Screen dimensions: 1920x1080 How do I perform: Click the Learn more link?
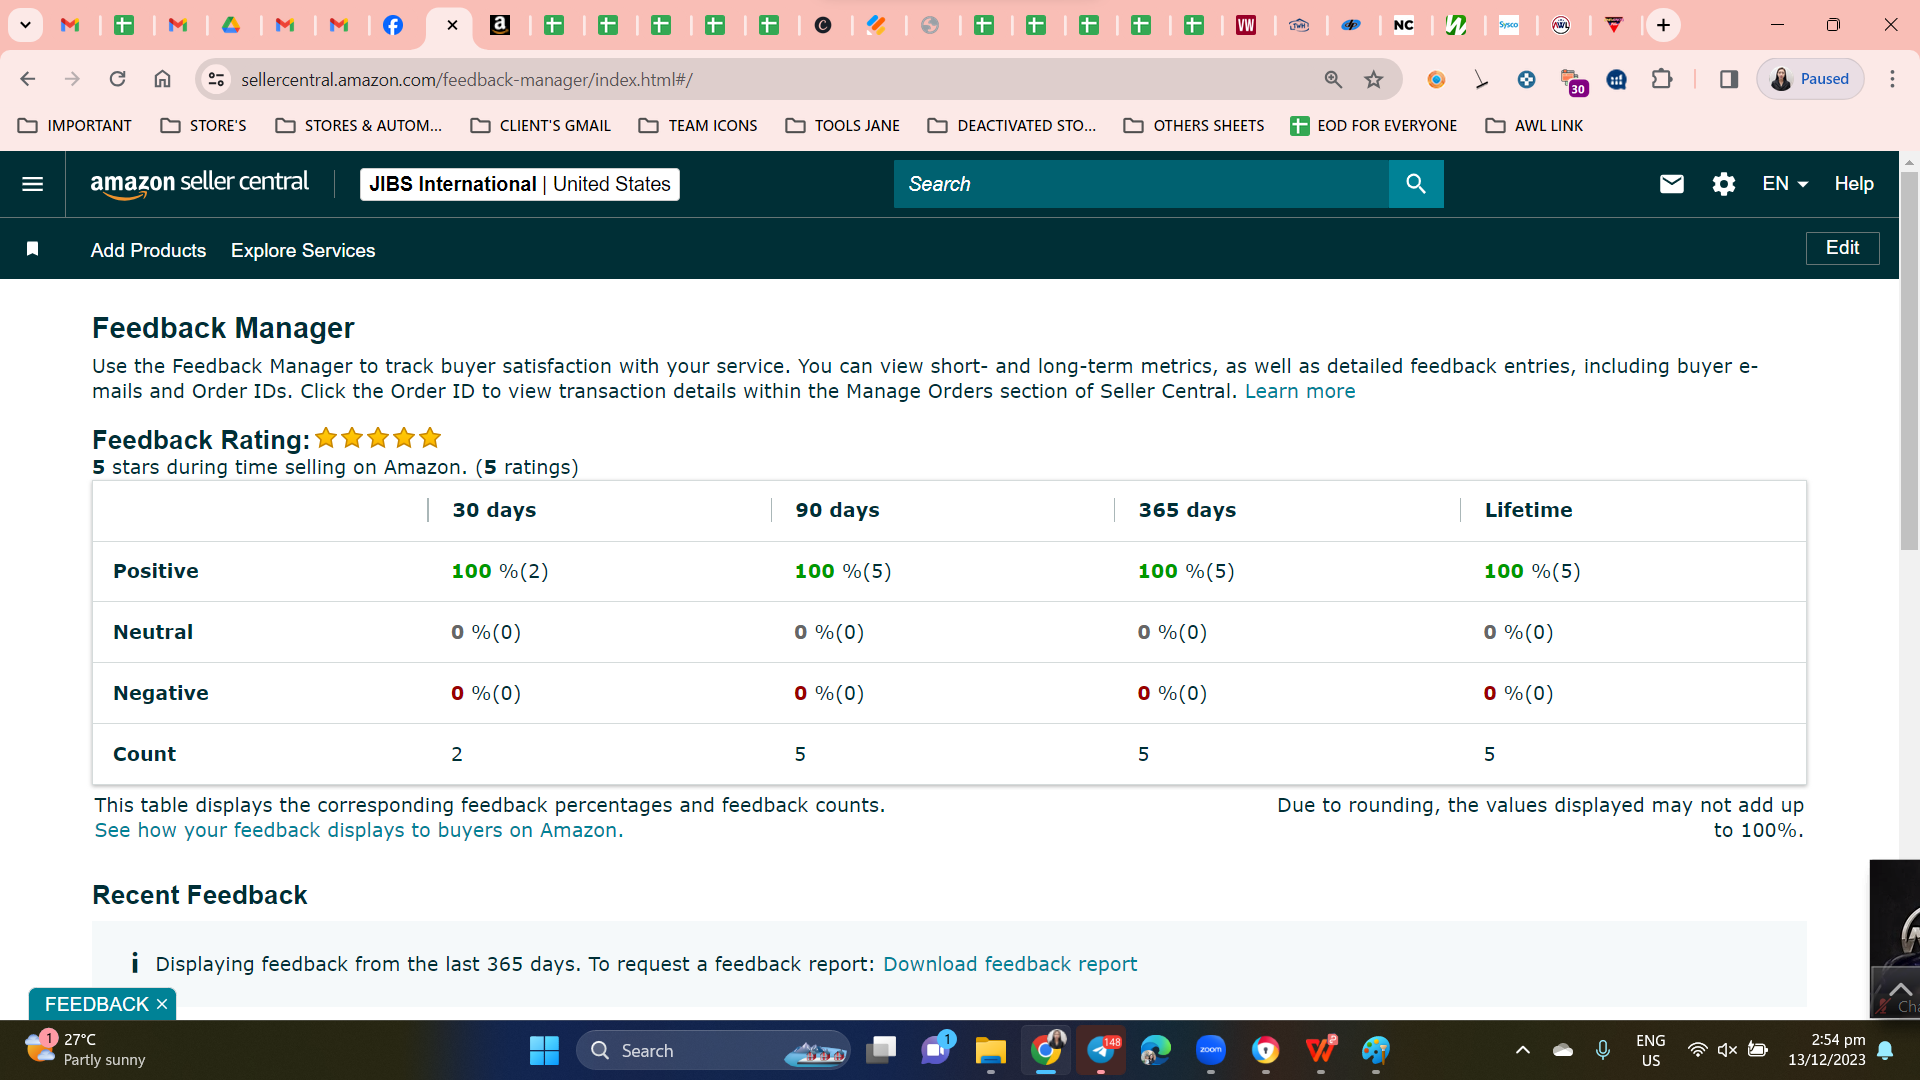[1300, 391]
